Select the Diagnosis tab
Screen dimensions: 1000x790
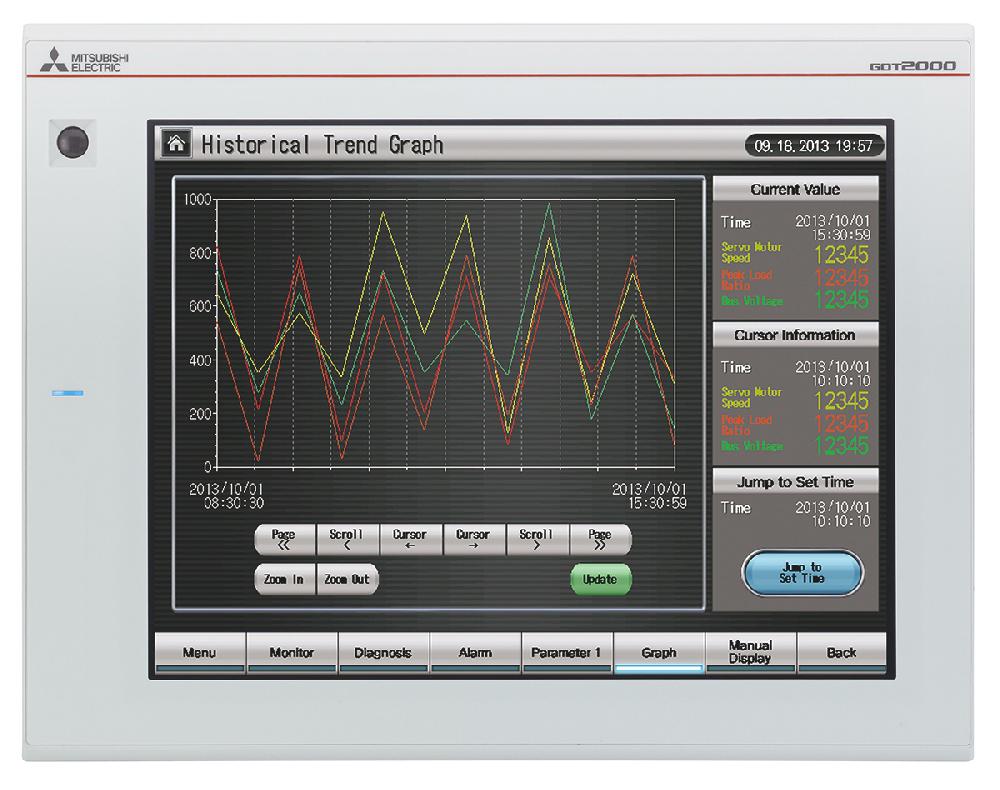383,653
